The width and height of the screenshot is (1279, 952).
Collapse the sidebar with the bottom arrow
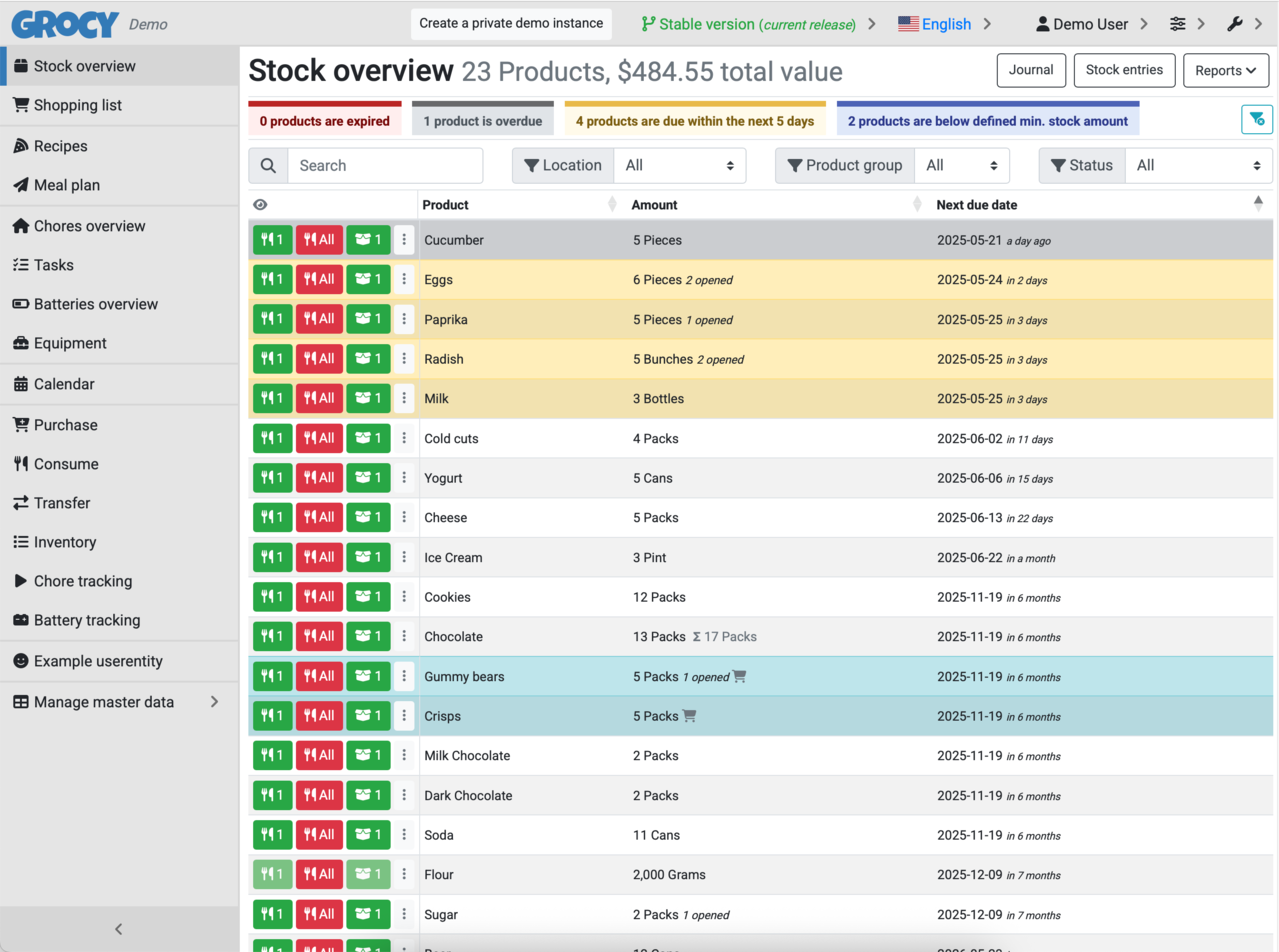119,929
